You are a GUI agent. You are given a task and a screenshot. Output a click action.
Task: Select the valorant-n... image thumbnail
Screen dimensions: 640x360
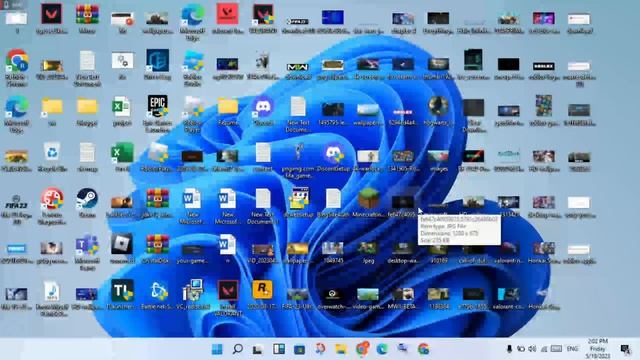click(x=508, y=248)
